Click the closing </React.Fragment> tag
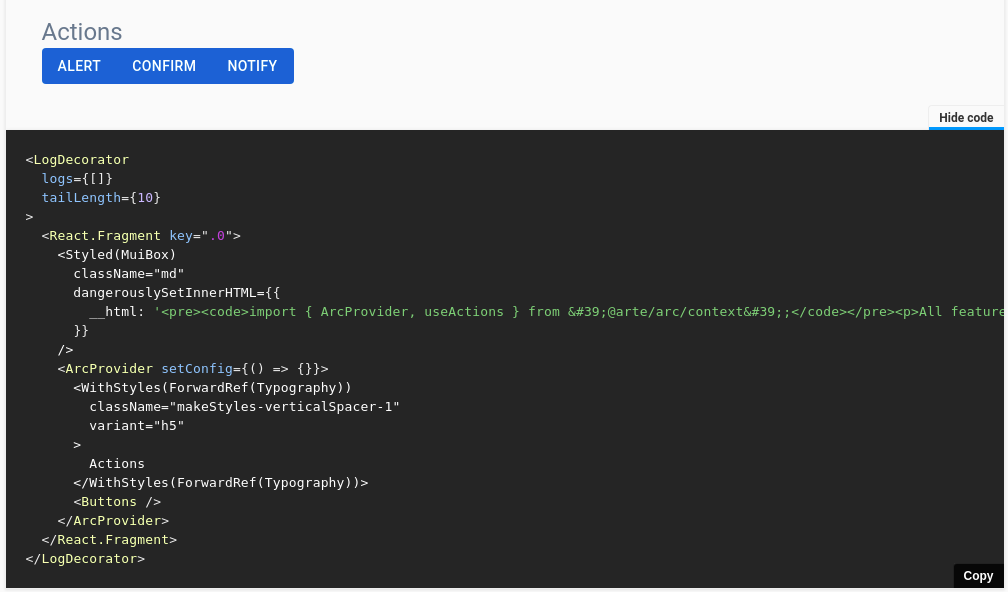Viewport: 1008px width, 592px height. tap(109, 540)
